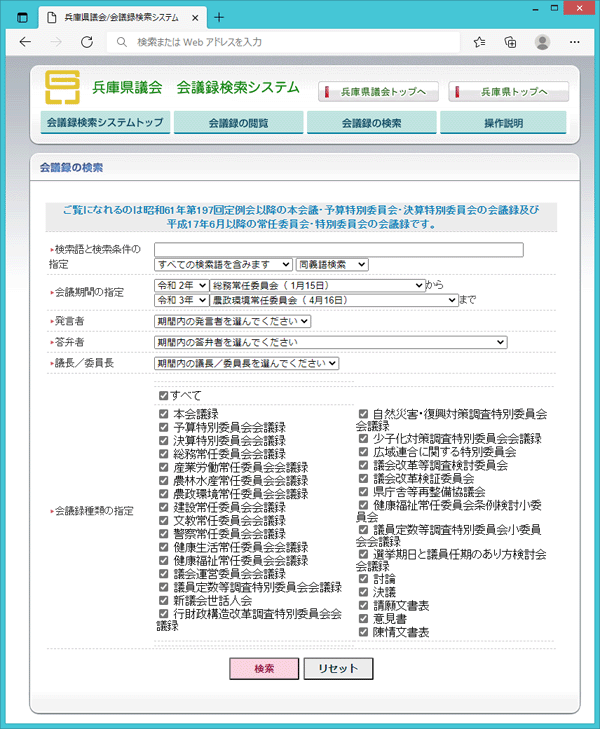Viewport: 600px width, 729px height.
Task: Click the 会議録の検索 section heading
Action: (71, 168)
